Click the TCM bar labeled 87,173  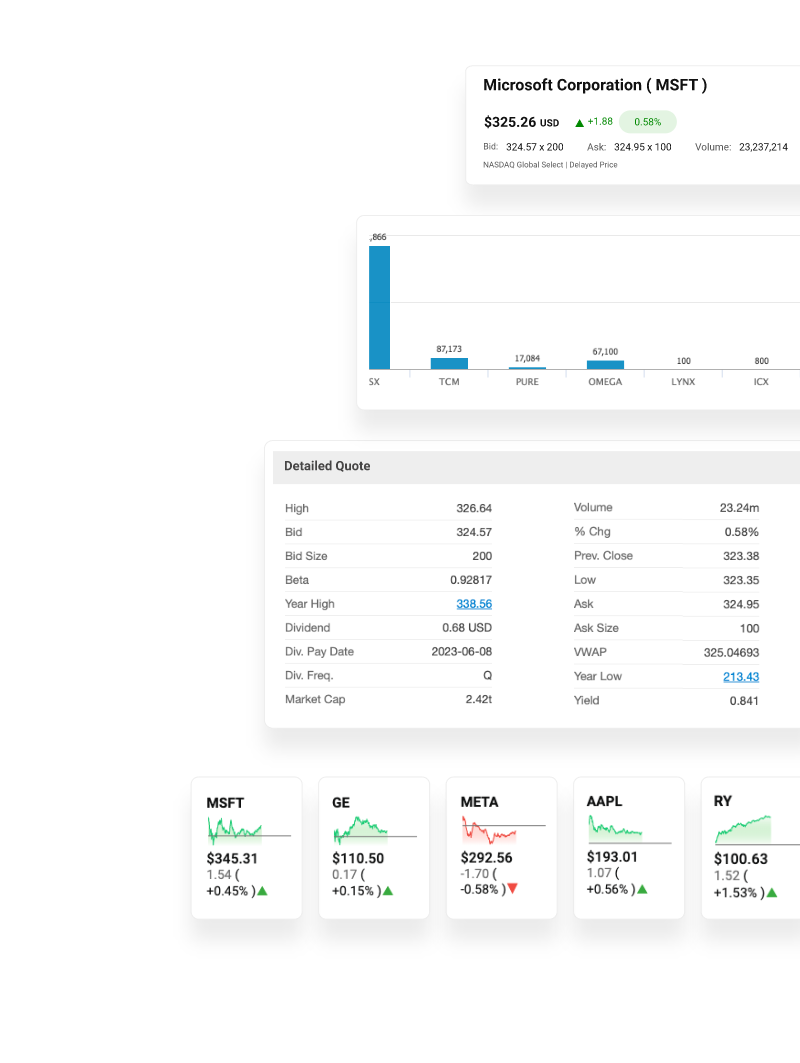(449, 363)
